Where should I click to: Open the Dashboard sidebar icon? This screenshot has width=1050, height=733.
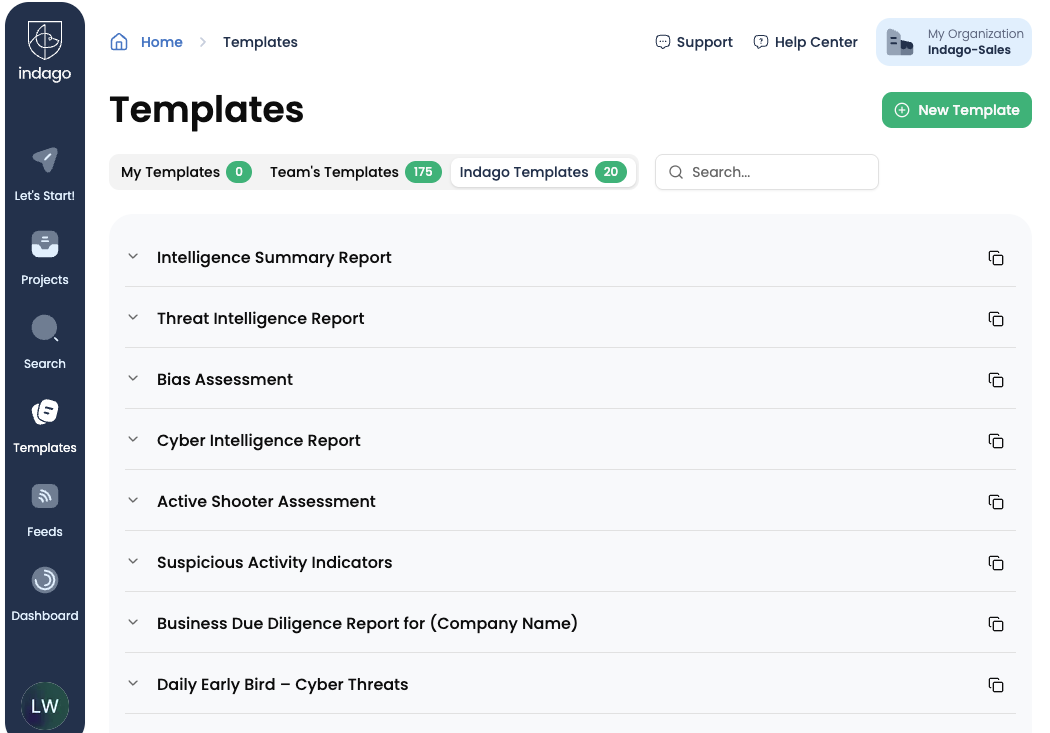tap(45, 580)
